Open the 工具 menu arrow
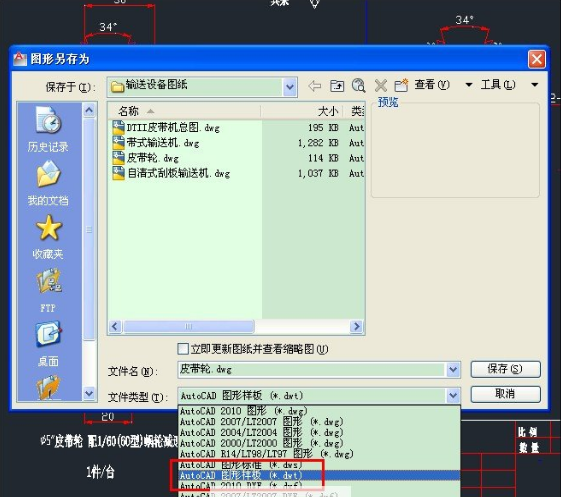This screenshot has height=497, width=561. coord(535,85)
